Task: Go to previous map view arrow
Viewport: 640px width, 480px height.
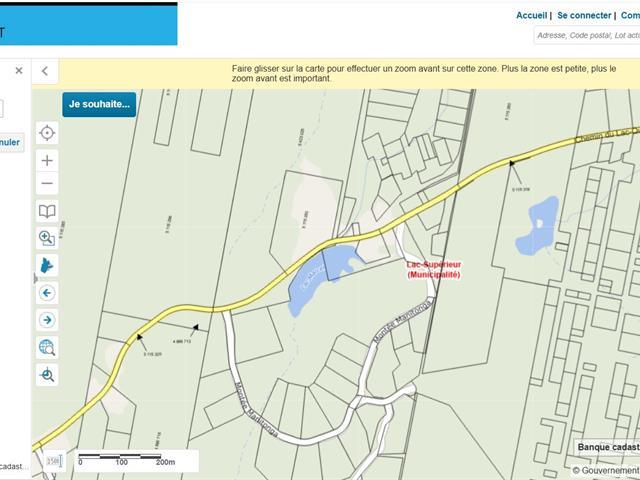Action: click(47, 293)
